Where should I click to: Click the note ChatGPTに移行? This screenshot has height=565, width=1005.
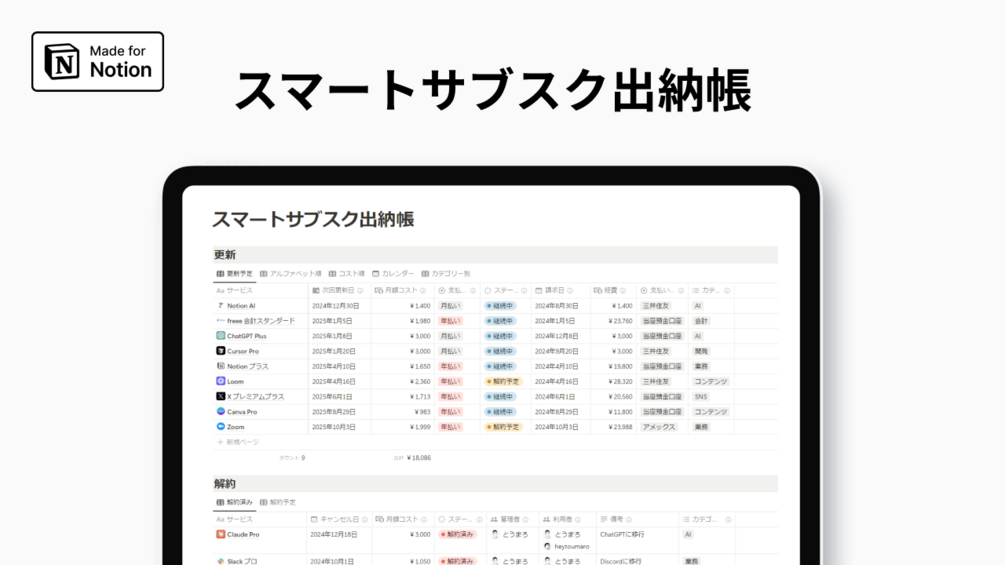pyautogui.click(x=622, y=534)
